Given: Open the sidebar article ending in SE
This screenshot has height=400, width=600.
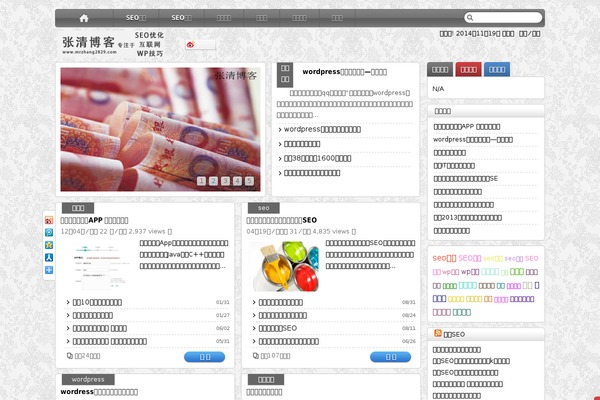Looking at the screenshot, I should click(465, 179).
